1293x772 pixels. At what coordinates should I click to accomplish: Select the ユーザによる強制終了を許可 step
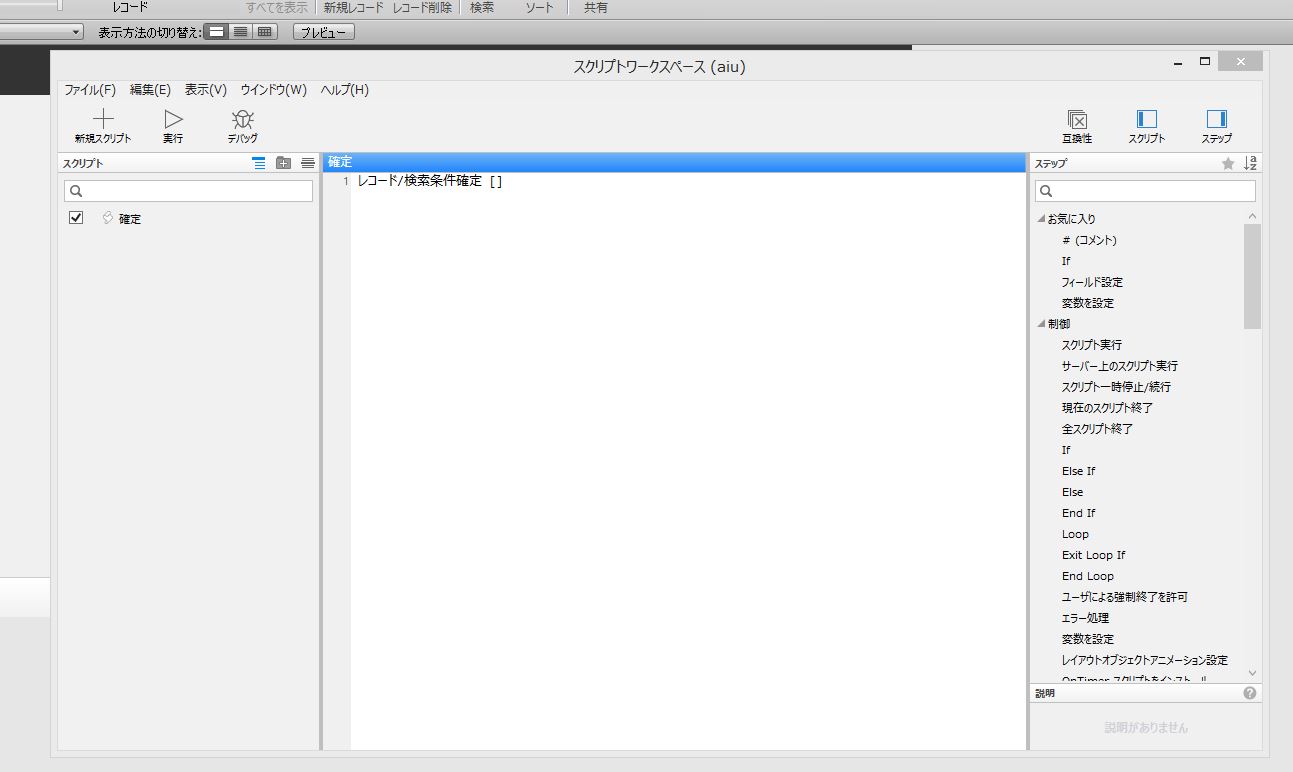(1124, 597)
